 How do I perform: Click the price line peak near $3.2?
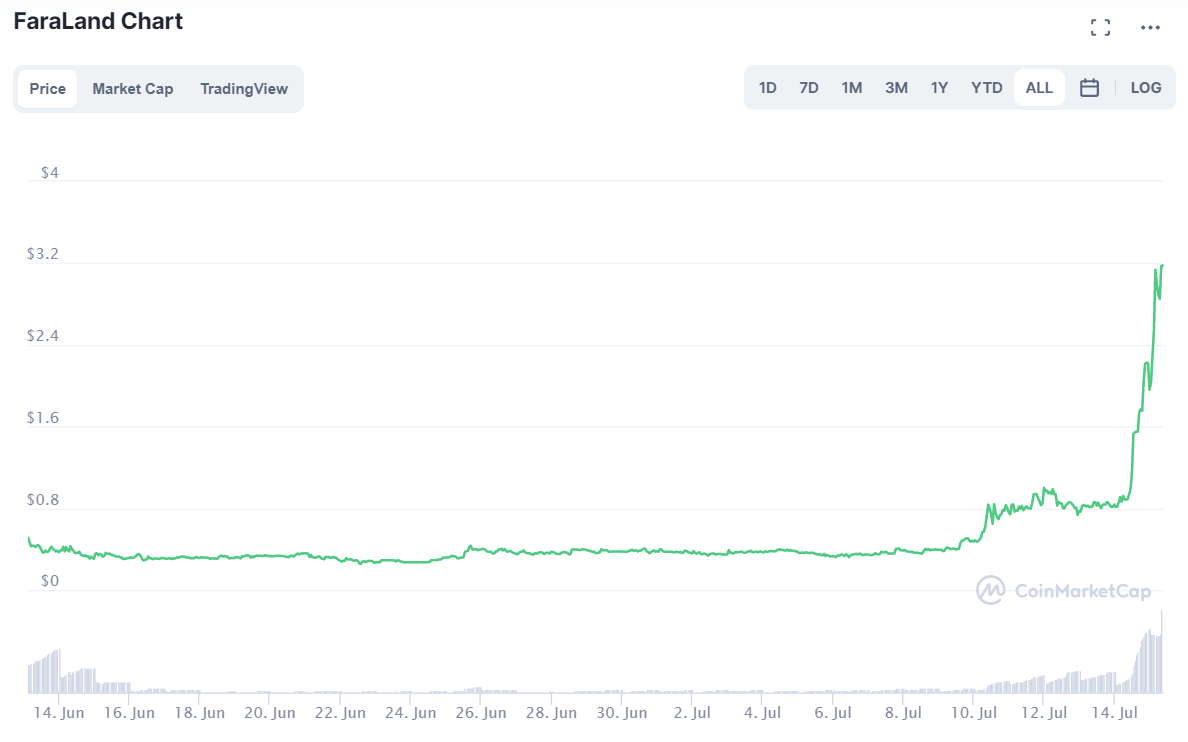click(x=1162, y=265)
